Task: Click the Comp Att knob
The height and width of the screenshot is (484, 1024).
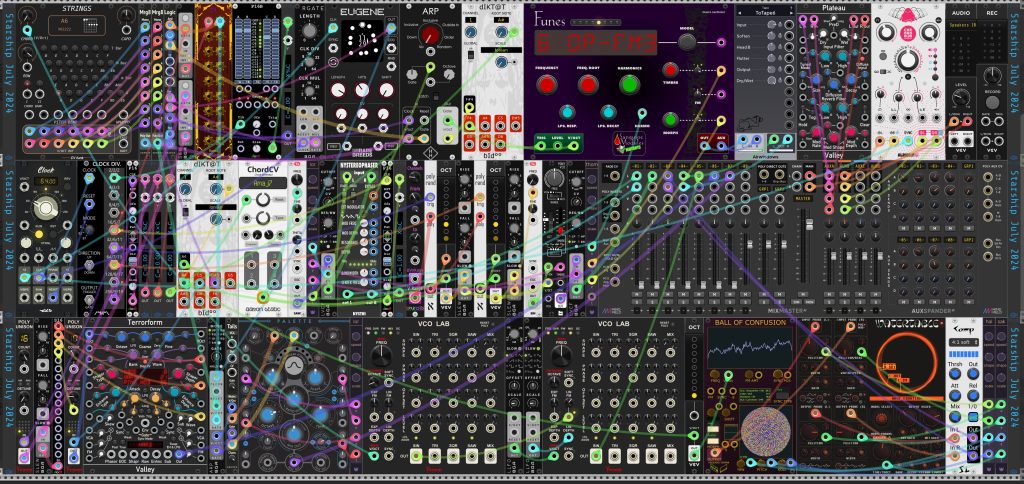Action: tap(955, 395)
